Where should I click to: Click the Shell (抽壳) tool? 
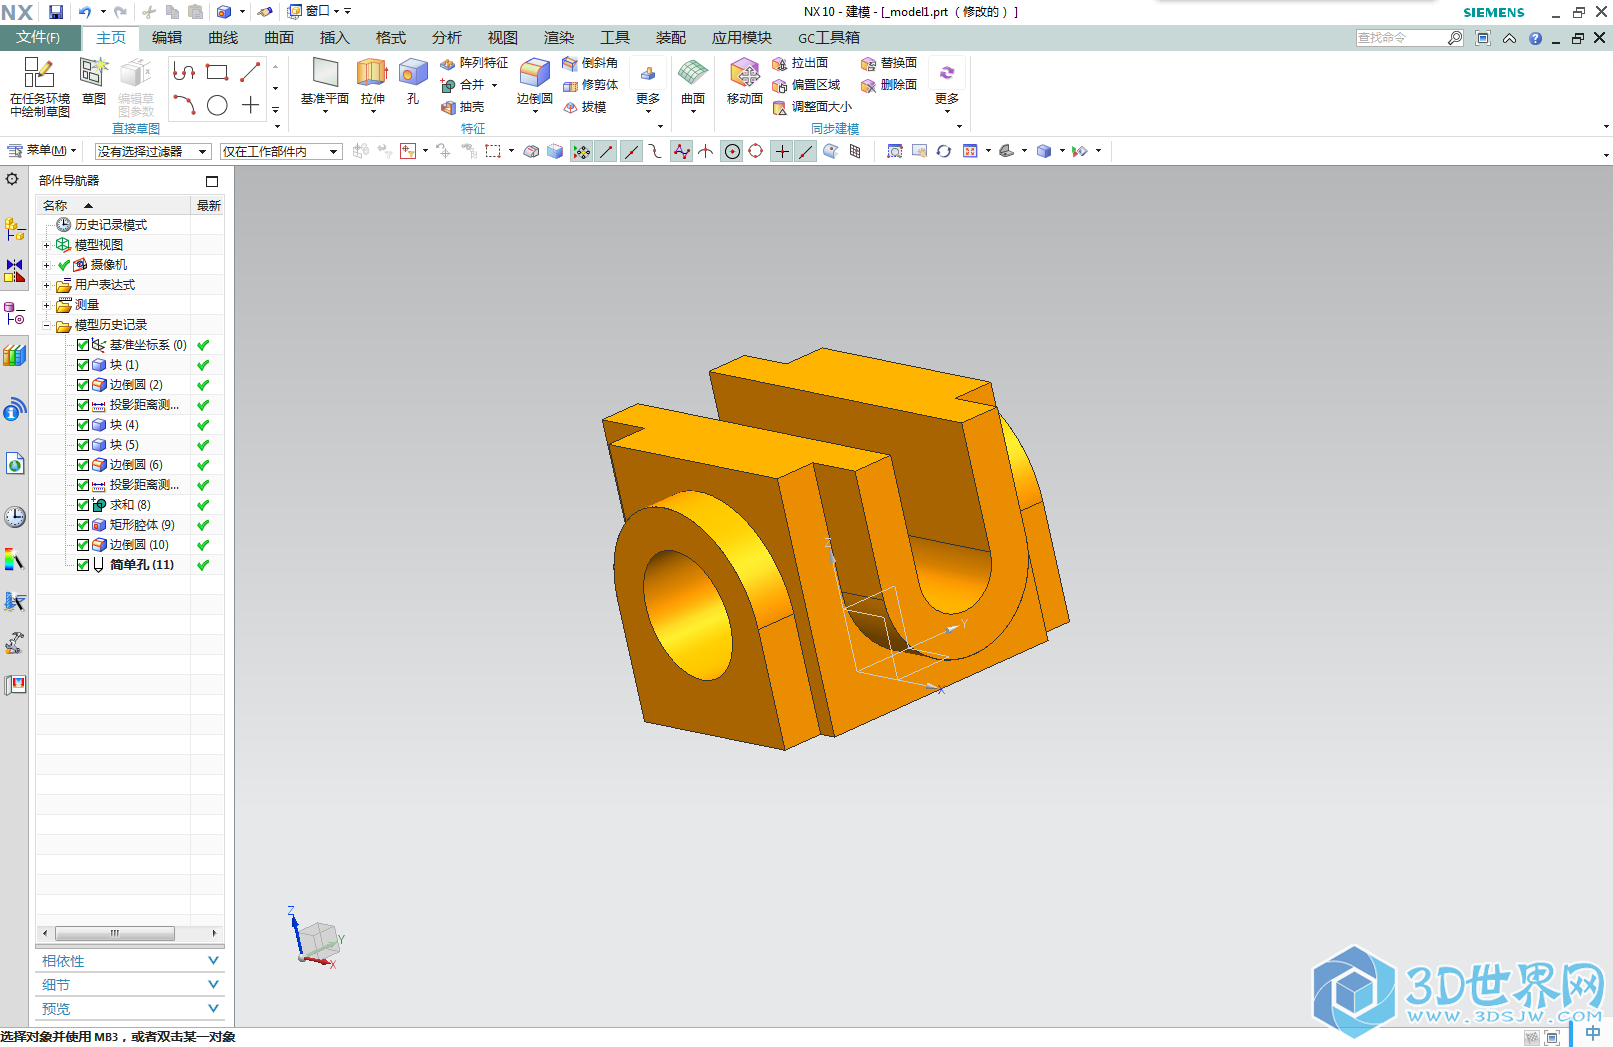point(462,107)
